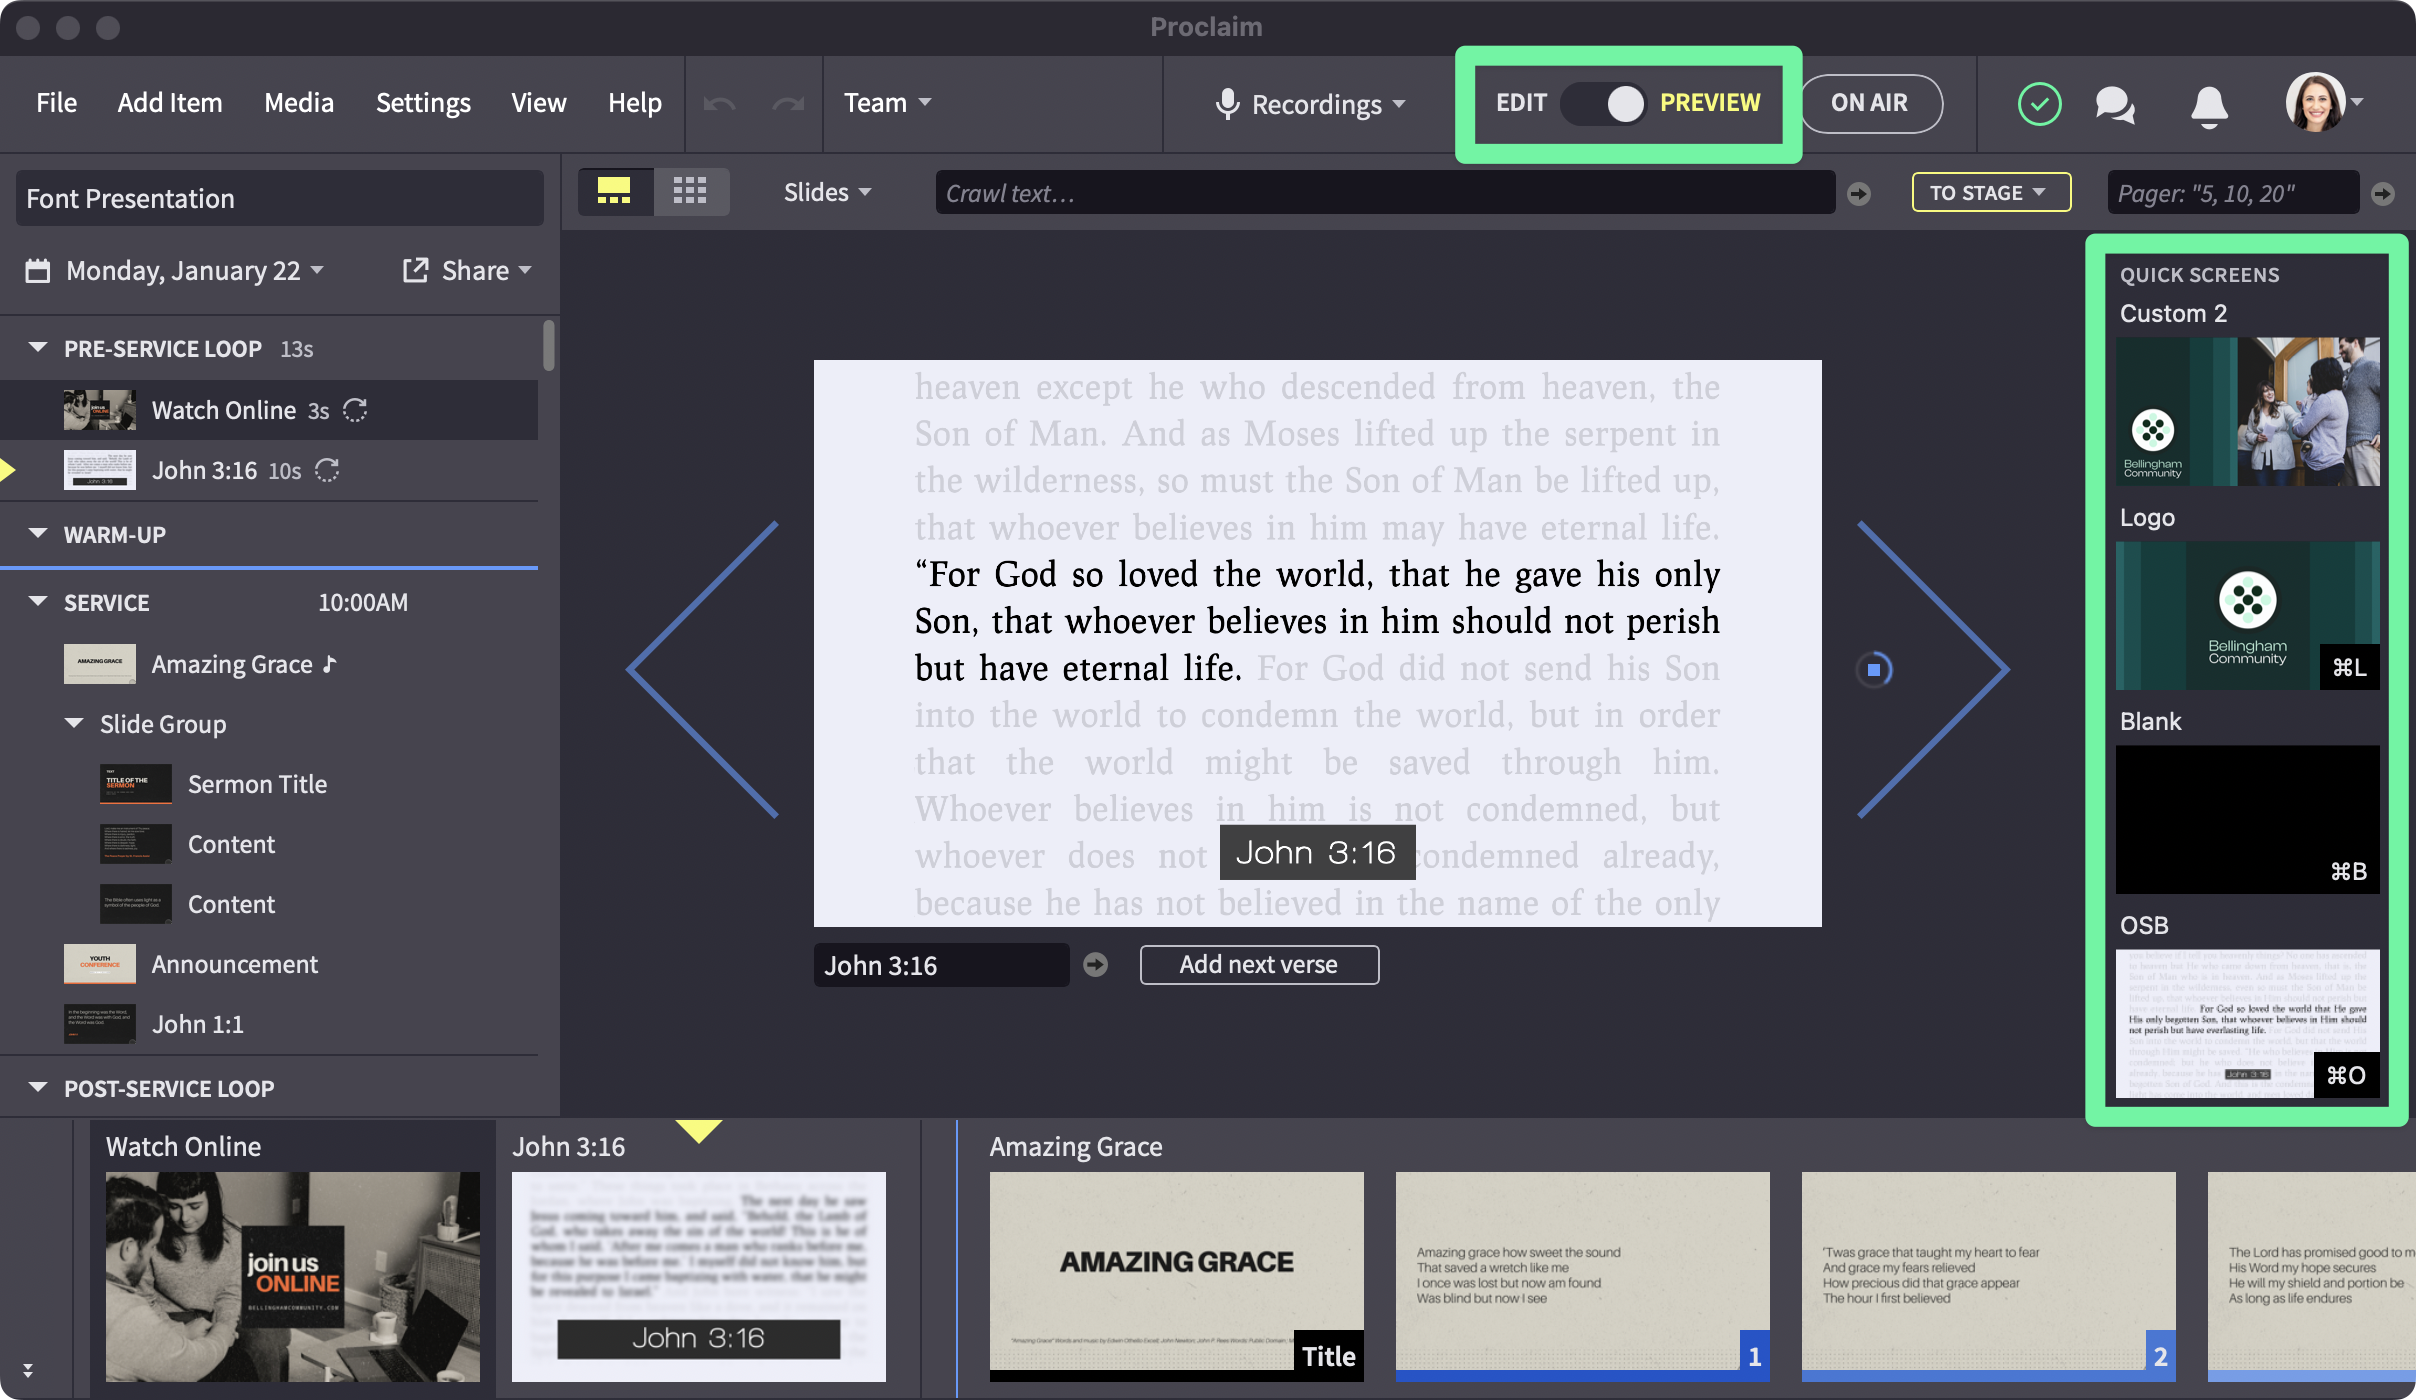Collapse the POST-SERVICE LOOP section
Viewport: 2416px width, 1400px height.
click(x=38, y=1088)
